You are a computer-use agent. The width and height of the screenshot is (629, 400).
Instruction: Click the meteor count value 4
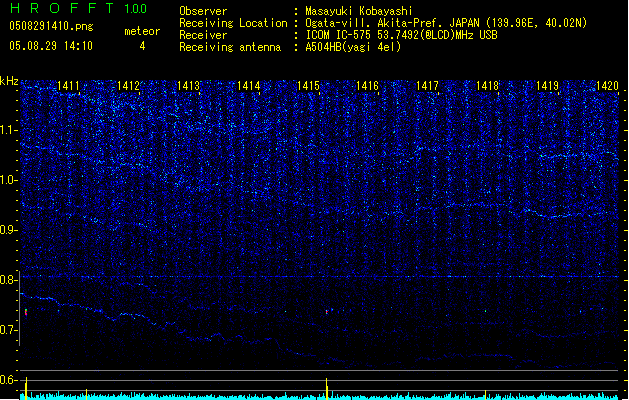click(141, 46)
